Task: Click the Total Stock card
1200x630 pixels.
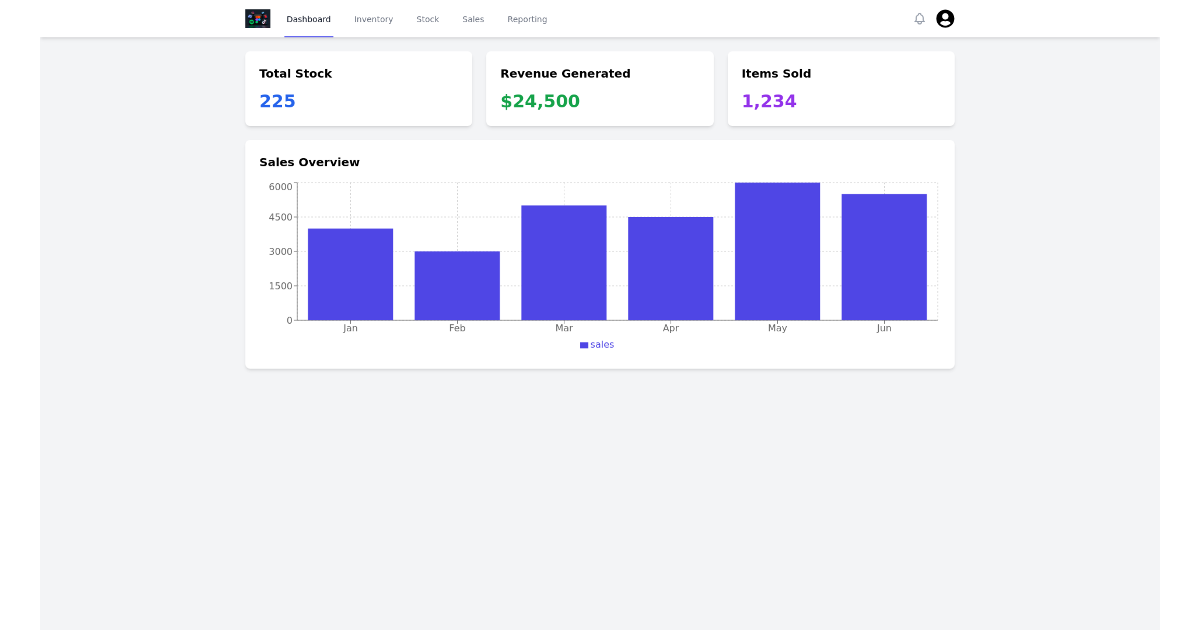Action: 358,88
